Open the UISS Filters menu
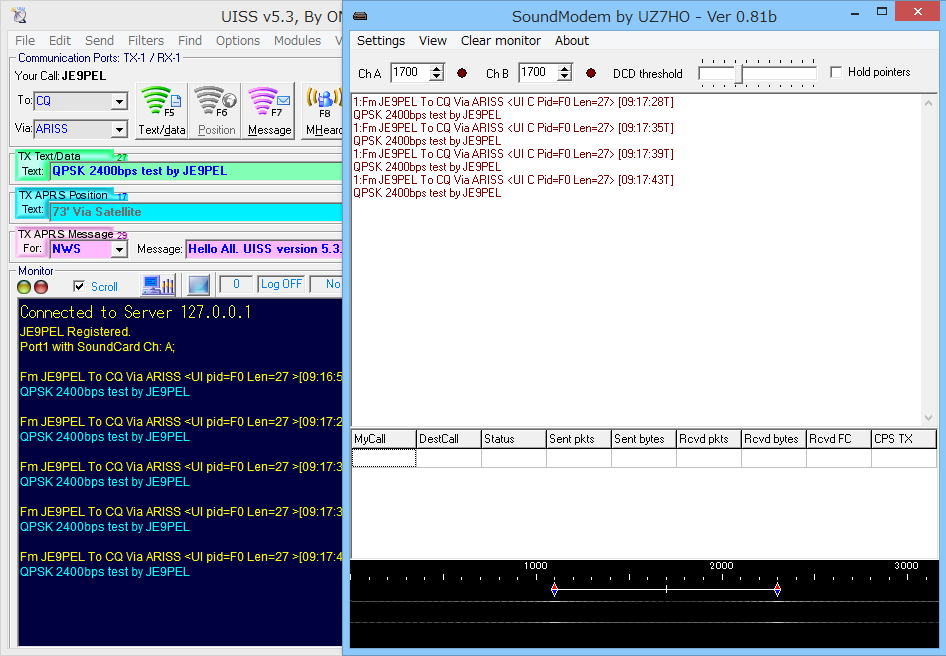The image size is (946, 656). pyautogui.click(x=146, y=40)
